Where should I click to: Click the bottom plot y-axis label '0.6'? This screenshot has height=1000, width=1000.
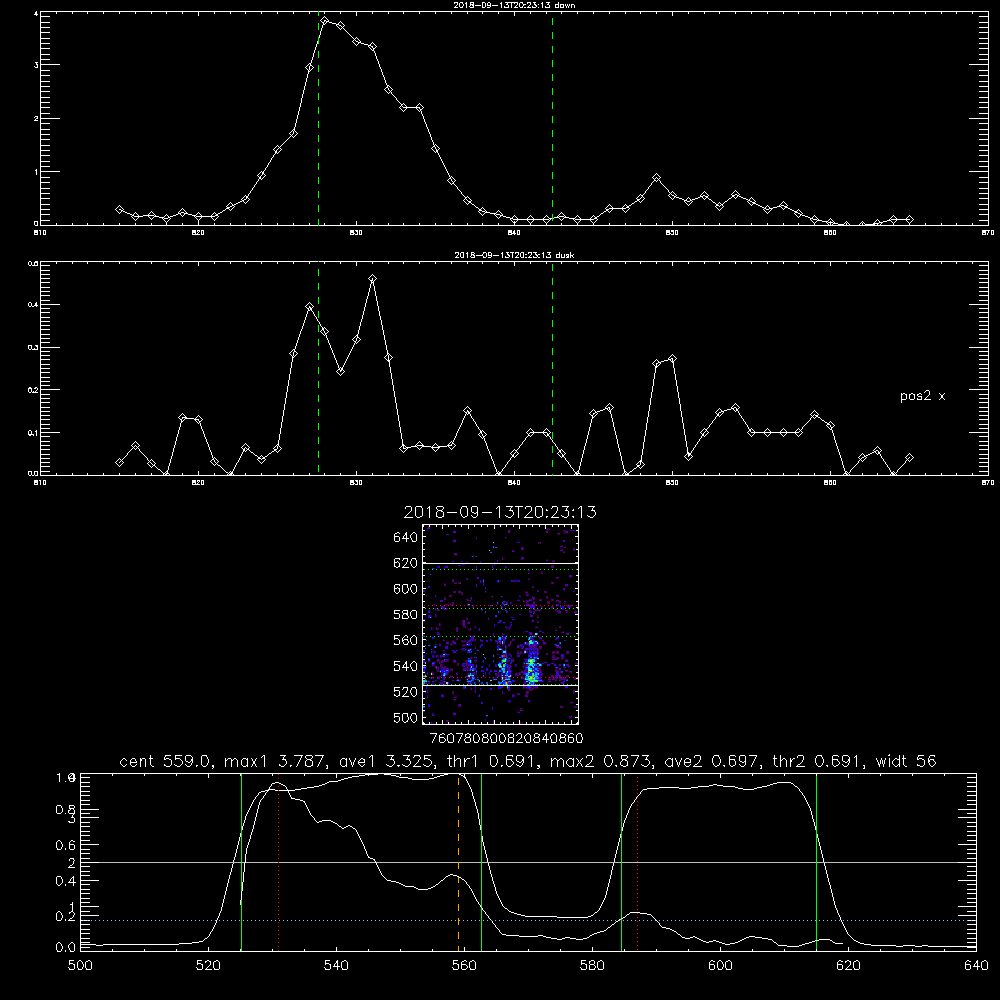pos(65,845)
